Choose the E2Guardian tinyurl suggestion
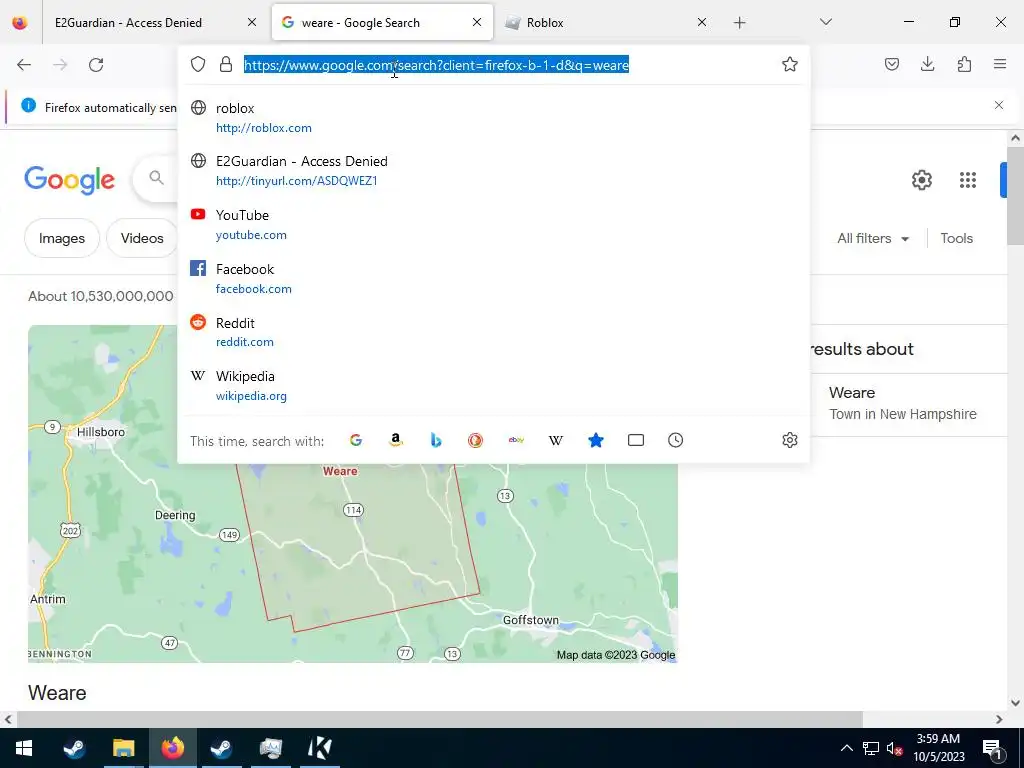 (x=493, y=170)
